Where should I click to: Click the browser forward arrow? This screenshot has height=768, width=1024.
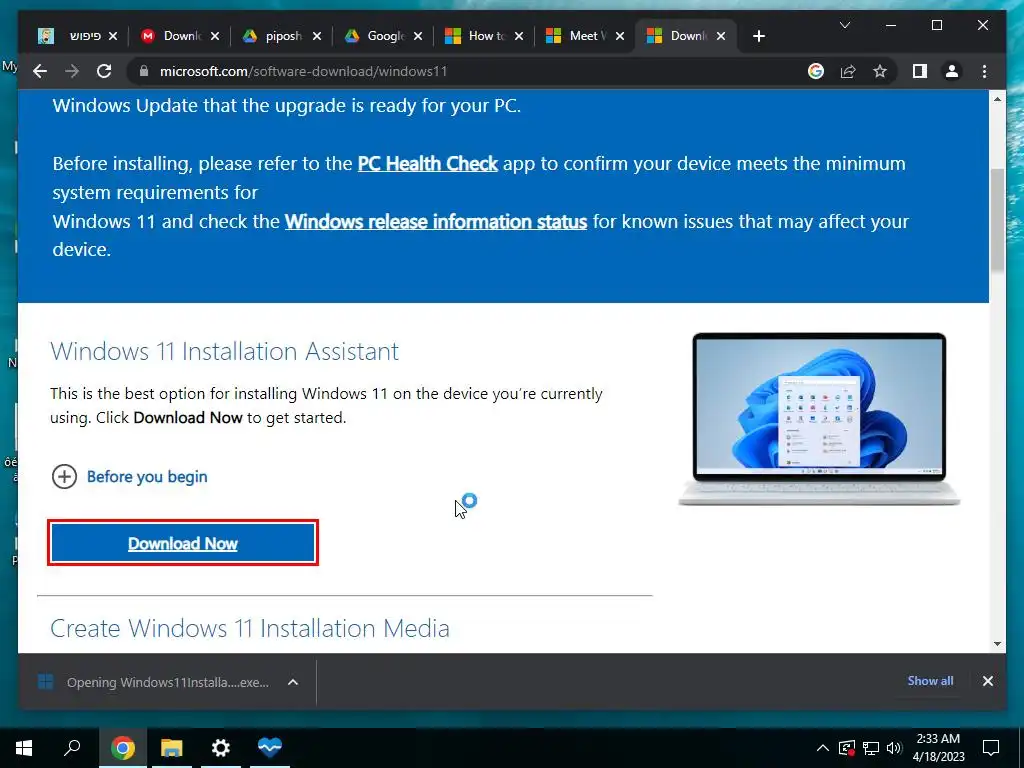click(72, 71)
